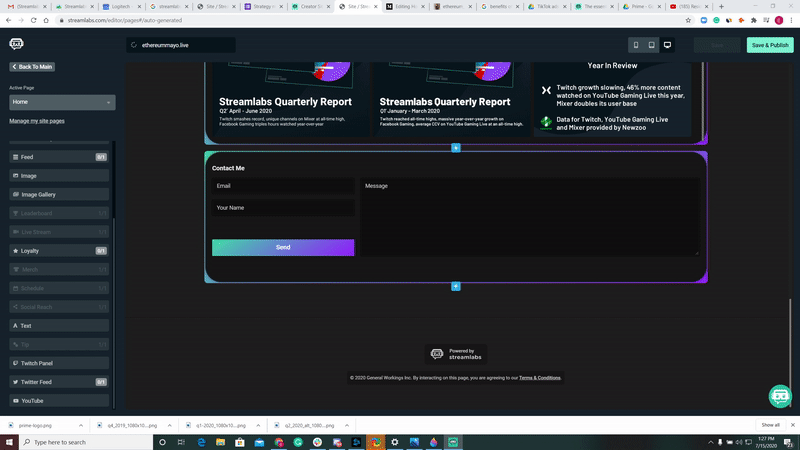The image size is (800, 450).
Task: Open a new browser tab with plus
Action: [x=721, y=7]
